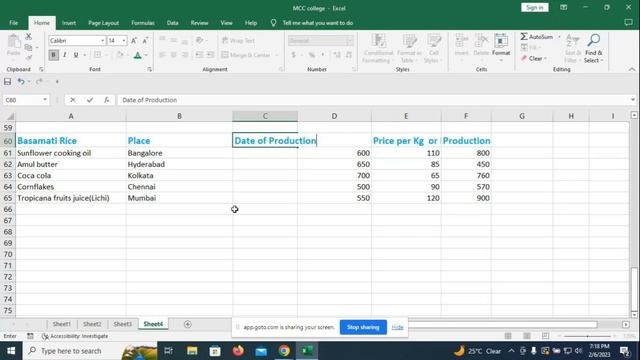Select the Sheet1 tab

tap(62, 324)
